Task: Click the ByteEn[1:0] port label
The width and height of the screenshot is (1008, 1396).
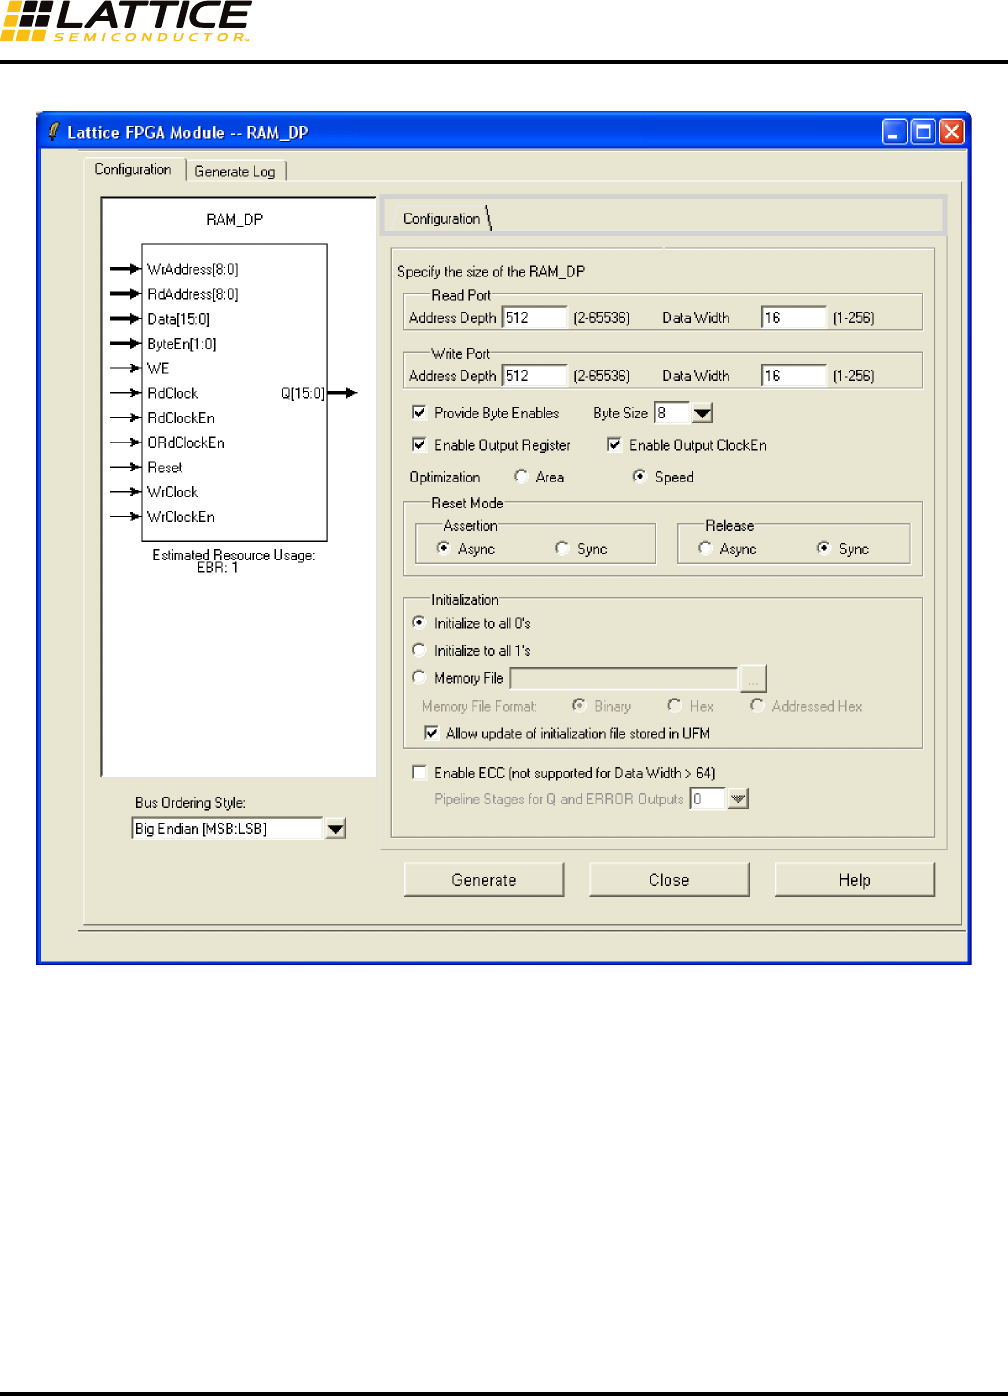Action: pyautogui.click(x=182, y=343)
